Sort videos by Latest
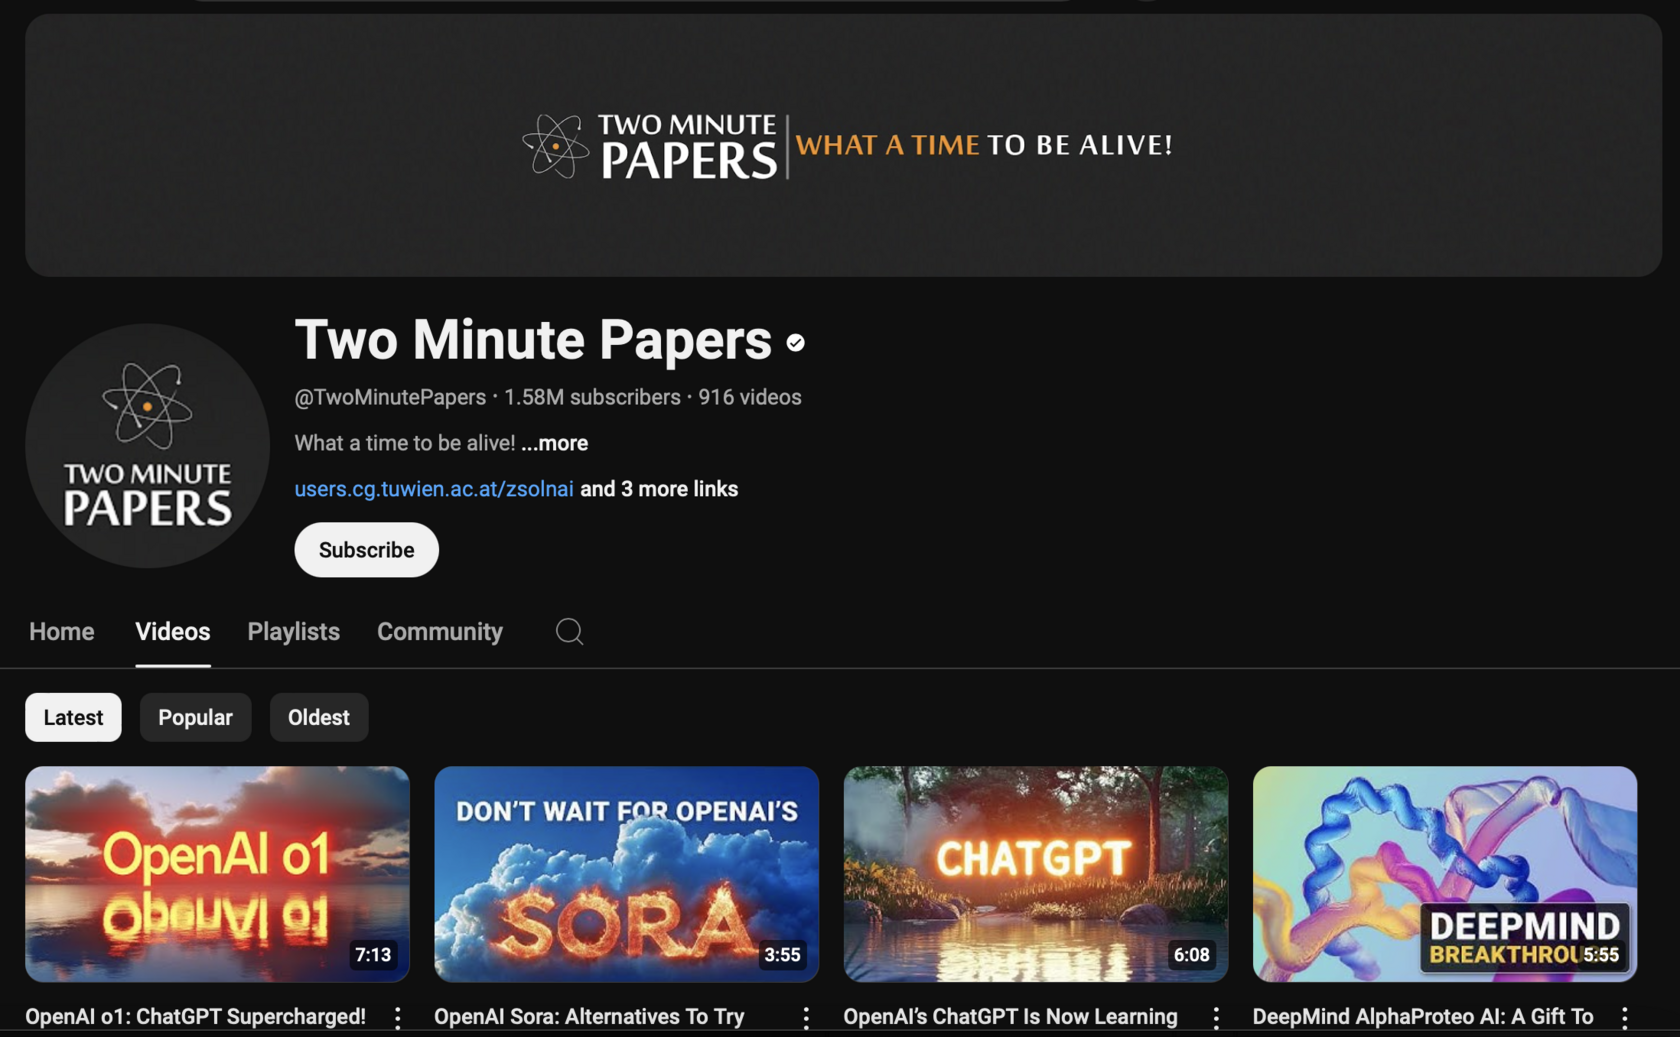This screenshot has height=1037, width=1680. click(73, 717)
